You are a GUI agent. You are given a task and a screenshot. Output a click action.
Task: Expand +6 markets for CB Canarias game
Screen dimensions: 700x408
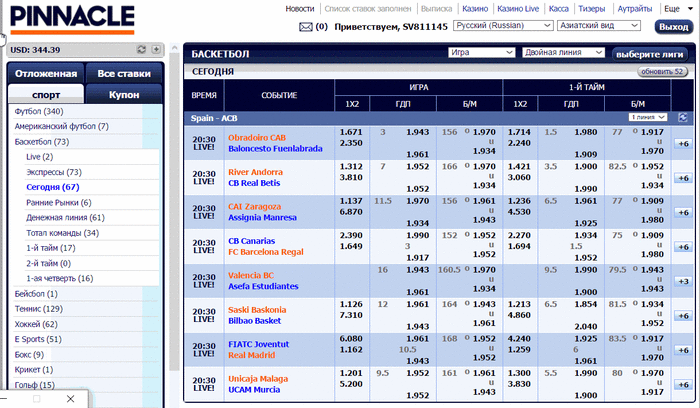(x=683, y=247)
